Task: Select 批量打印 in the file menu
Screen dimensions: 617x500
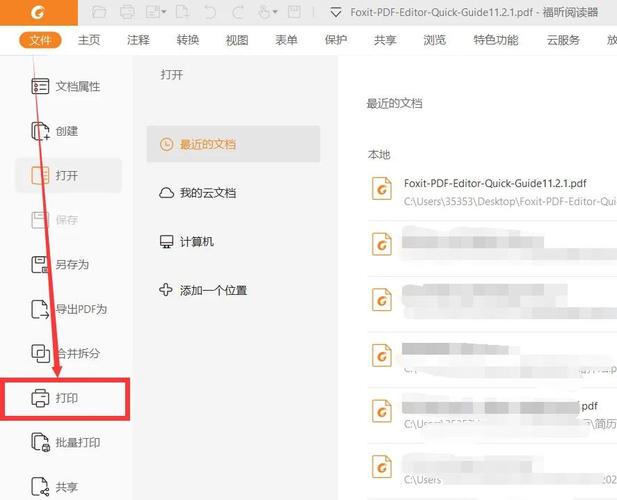Action: 67,442
